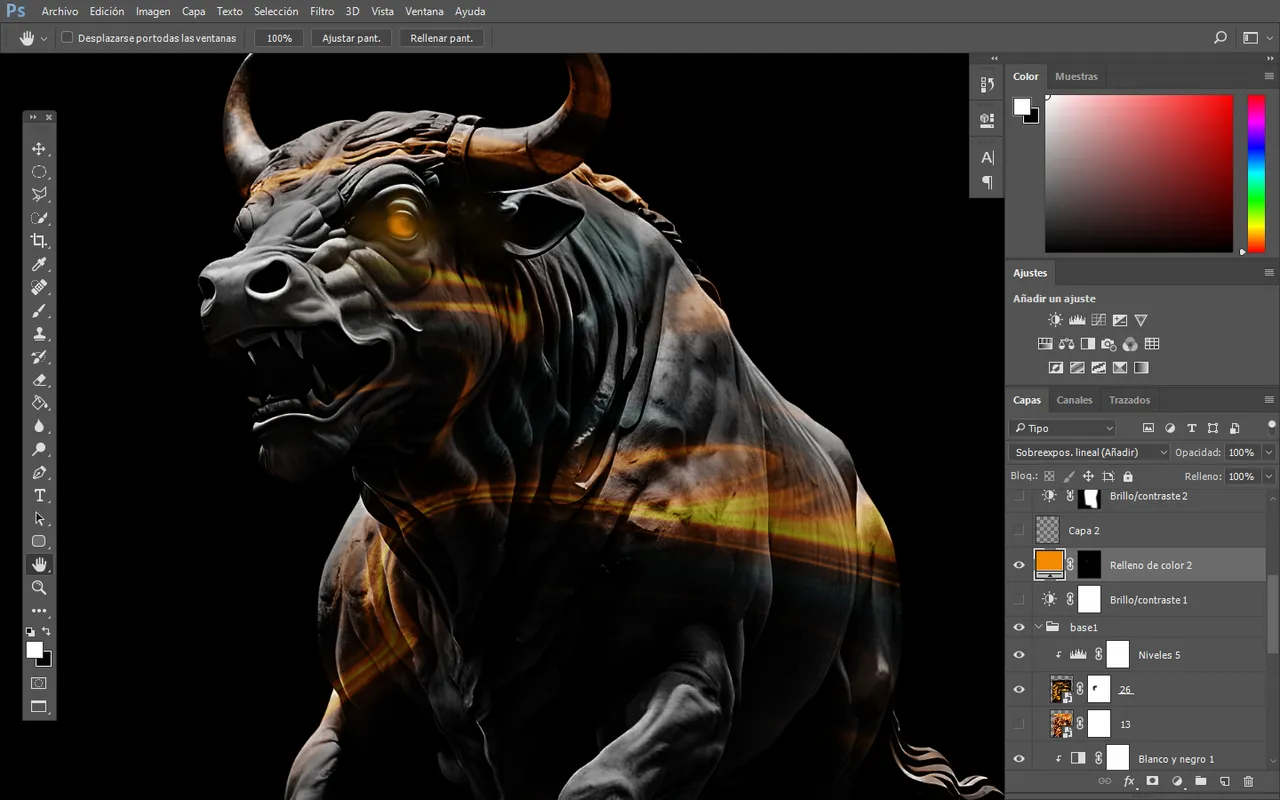This screenshot has height=800, width=1280.
Task: Open the Filtro menu
Action: 322,12
